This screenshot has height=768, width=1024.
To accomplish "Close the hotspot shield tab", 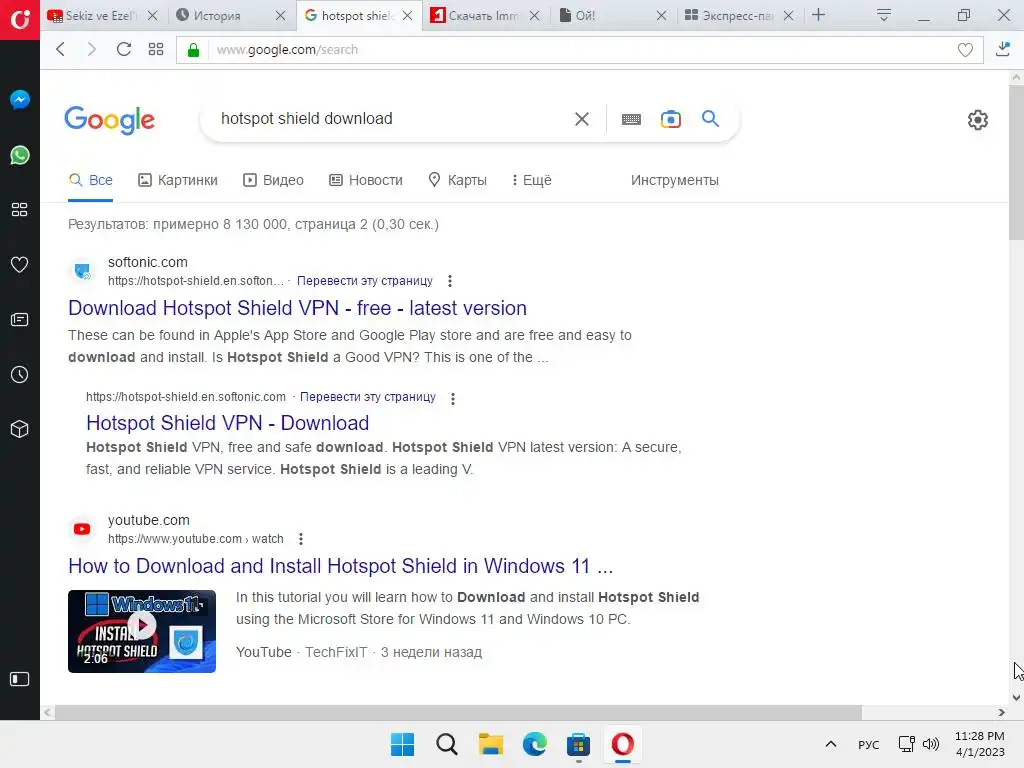I will coord(408,15).
